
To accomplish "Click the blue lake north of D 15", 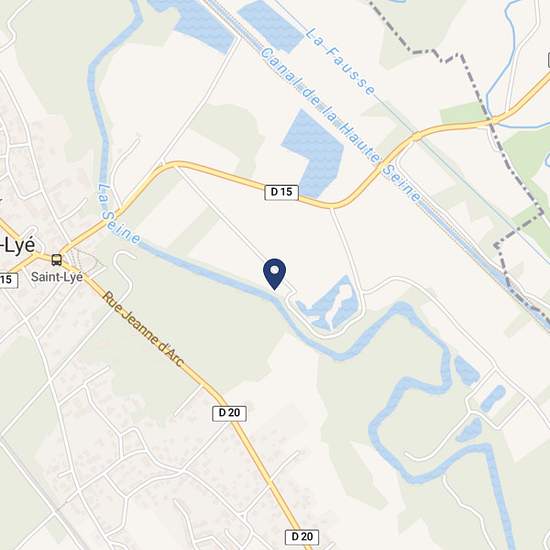I will (313, 152).
